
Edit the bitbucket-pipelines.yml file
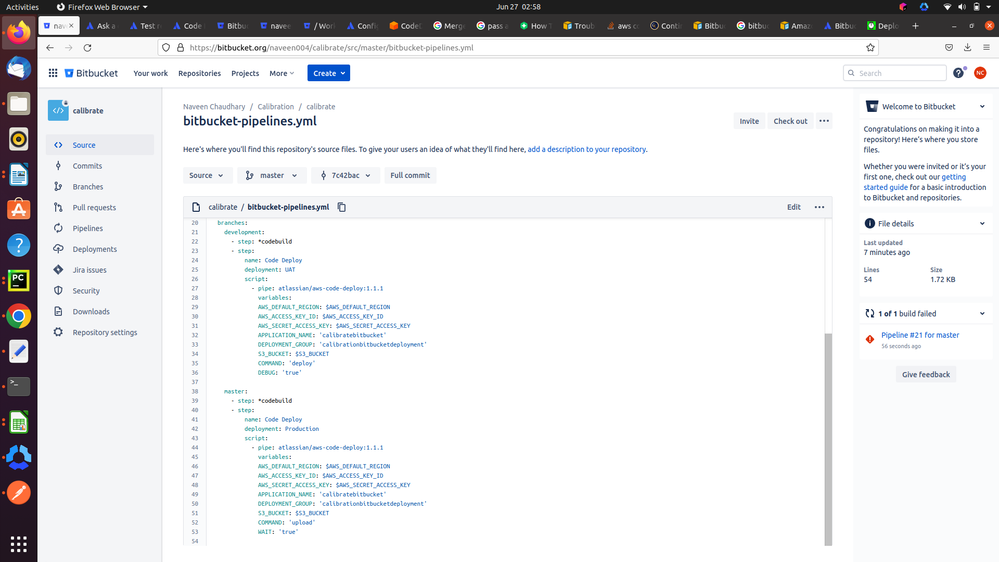coord(794,207)
